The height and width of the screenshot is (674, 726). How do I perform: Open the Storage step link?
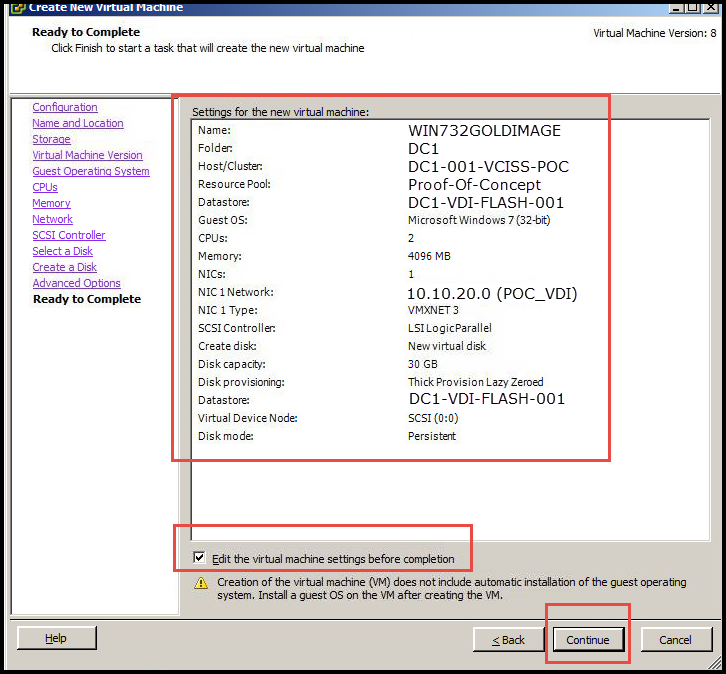point(51,139)
